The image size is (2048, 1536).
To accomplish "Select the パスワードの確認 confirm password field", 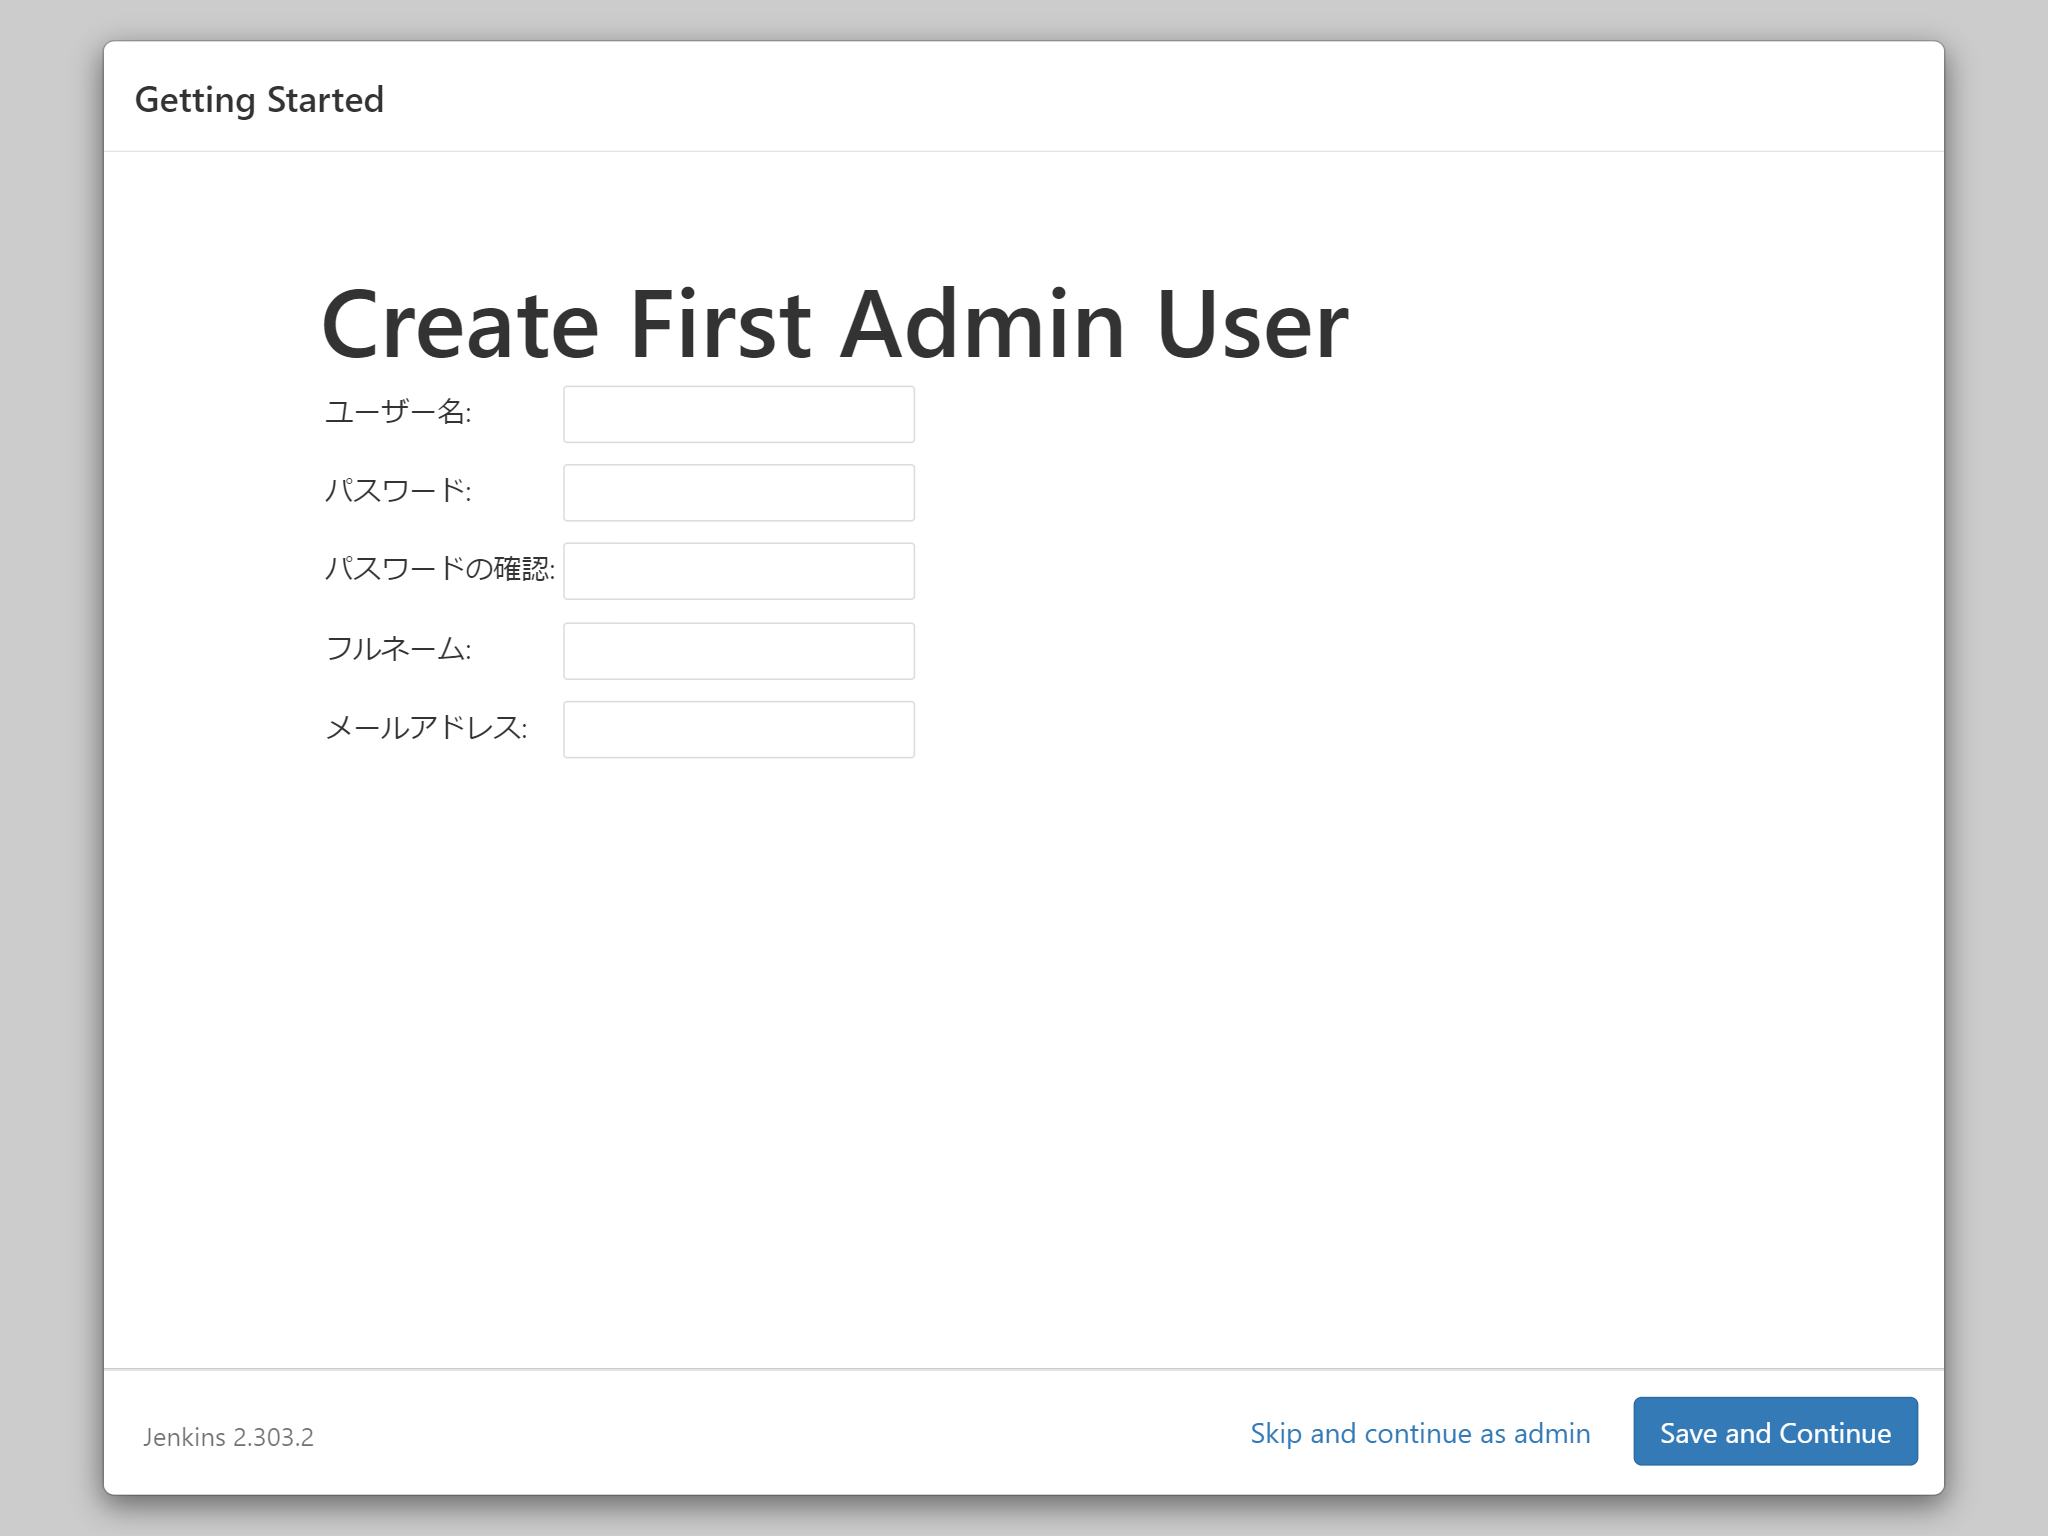I will tap(738, 571).
